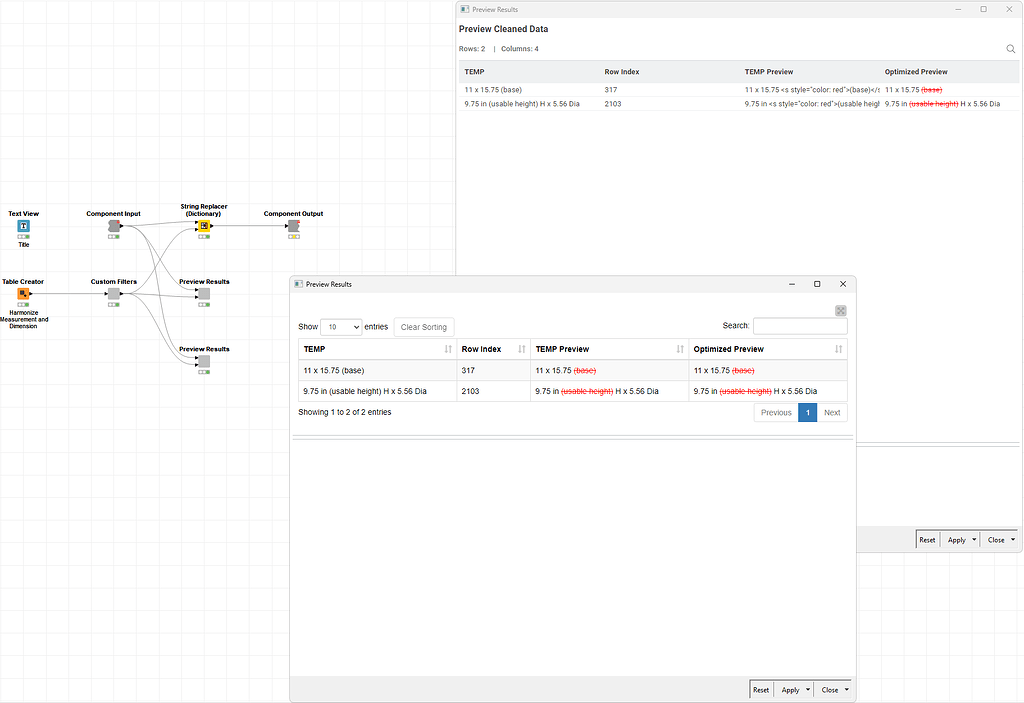Viewport: 1024px width, 703px height.
Task: Click the fullscreen expand icon above Search
Action: (x=840, y=310)
